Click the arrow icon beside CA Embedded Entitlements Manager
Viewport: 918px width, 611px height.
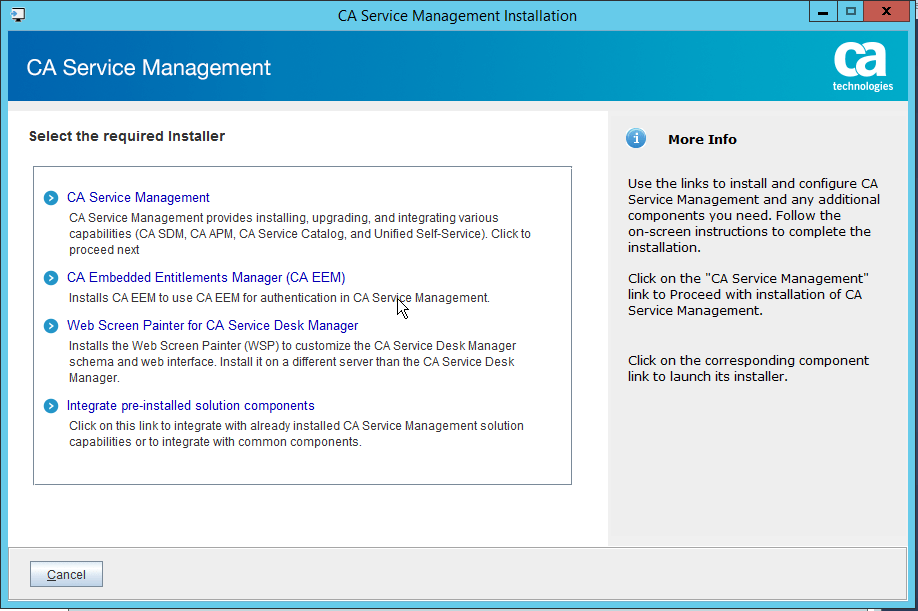tap(51, 278)
